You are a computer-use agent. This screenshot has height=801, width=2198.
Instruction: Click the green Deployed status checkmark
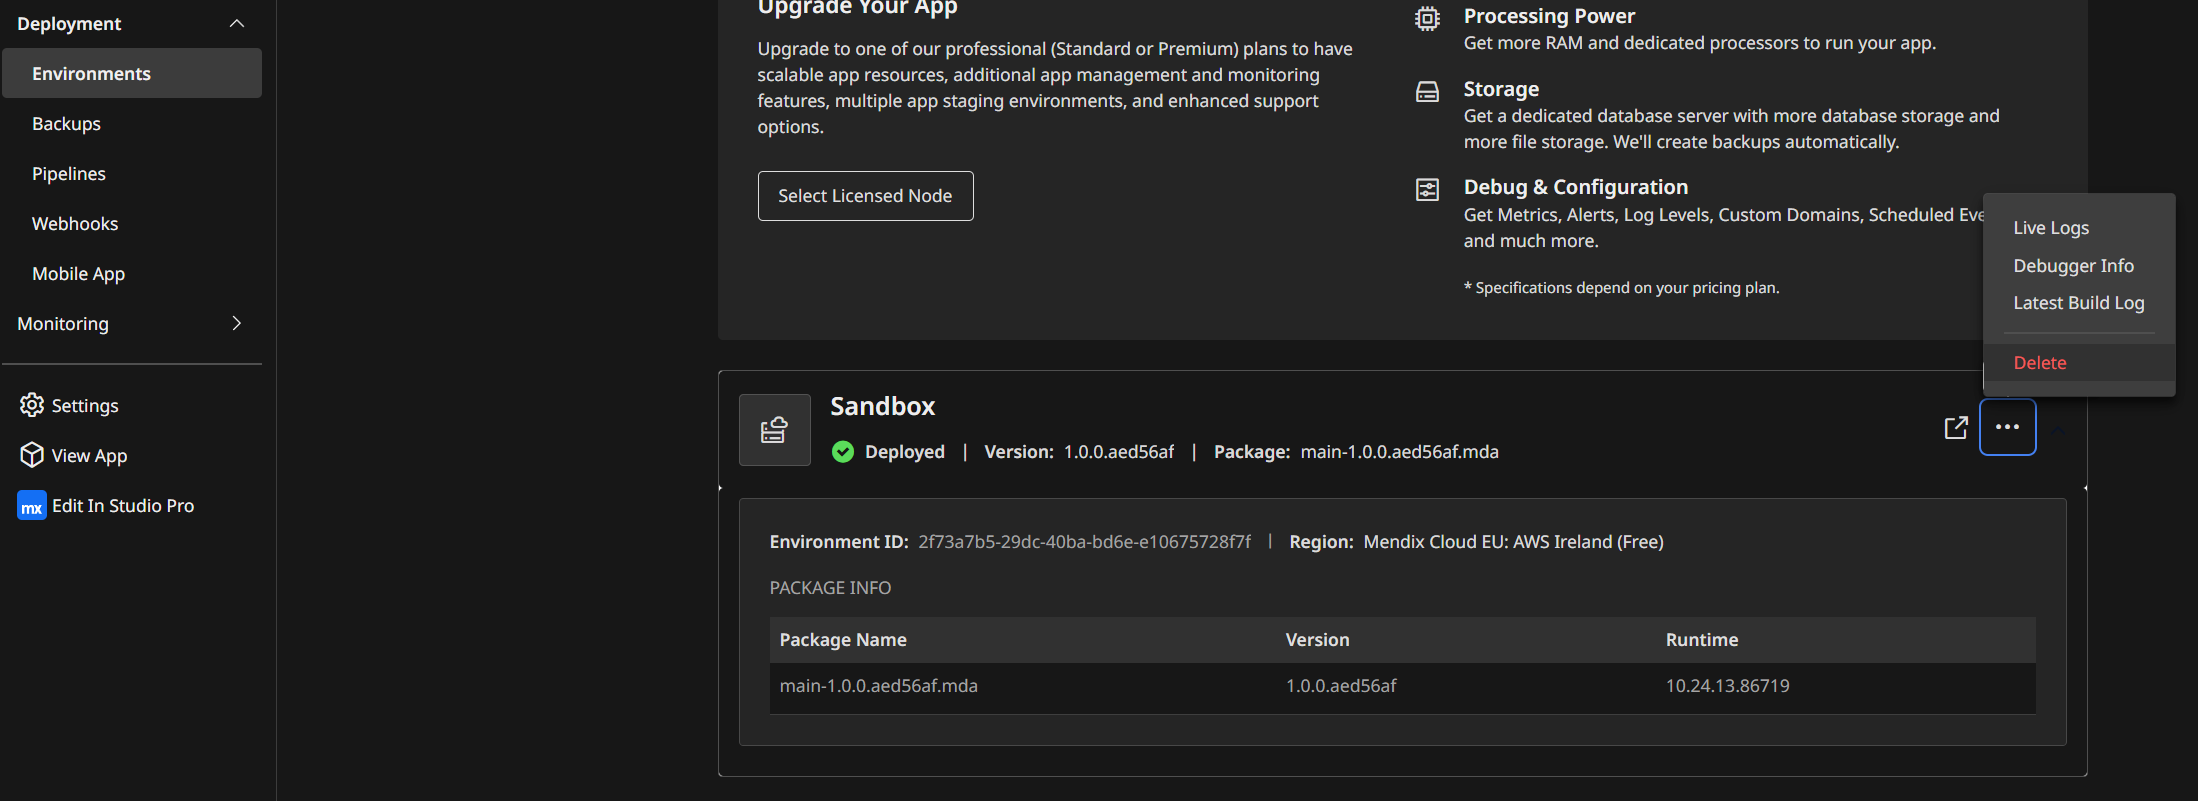point(843,452)
